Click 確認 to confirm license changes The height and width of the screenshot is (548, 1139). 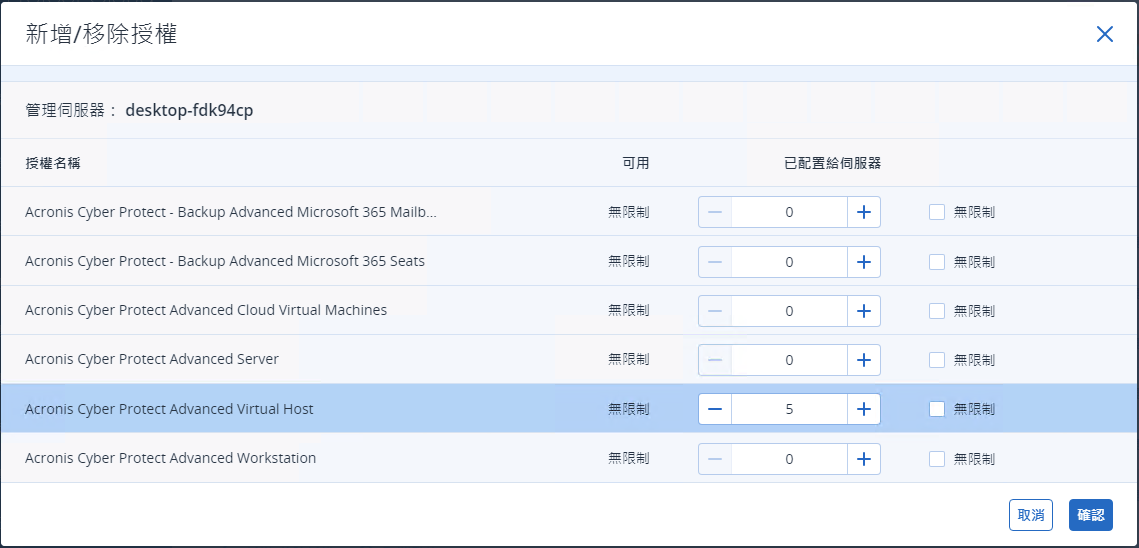click(1091, 515)
